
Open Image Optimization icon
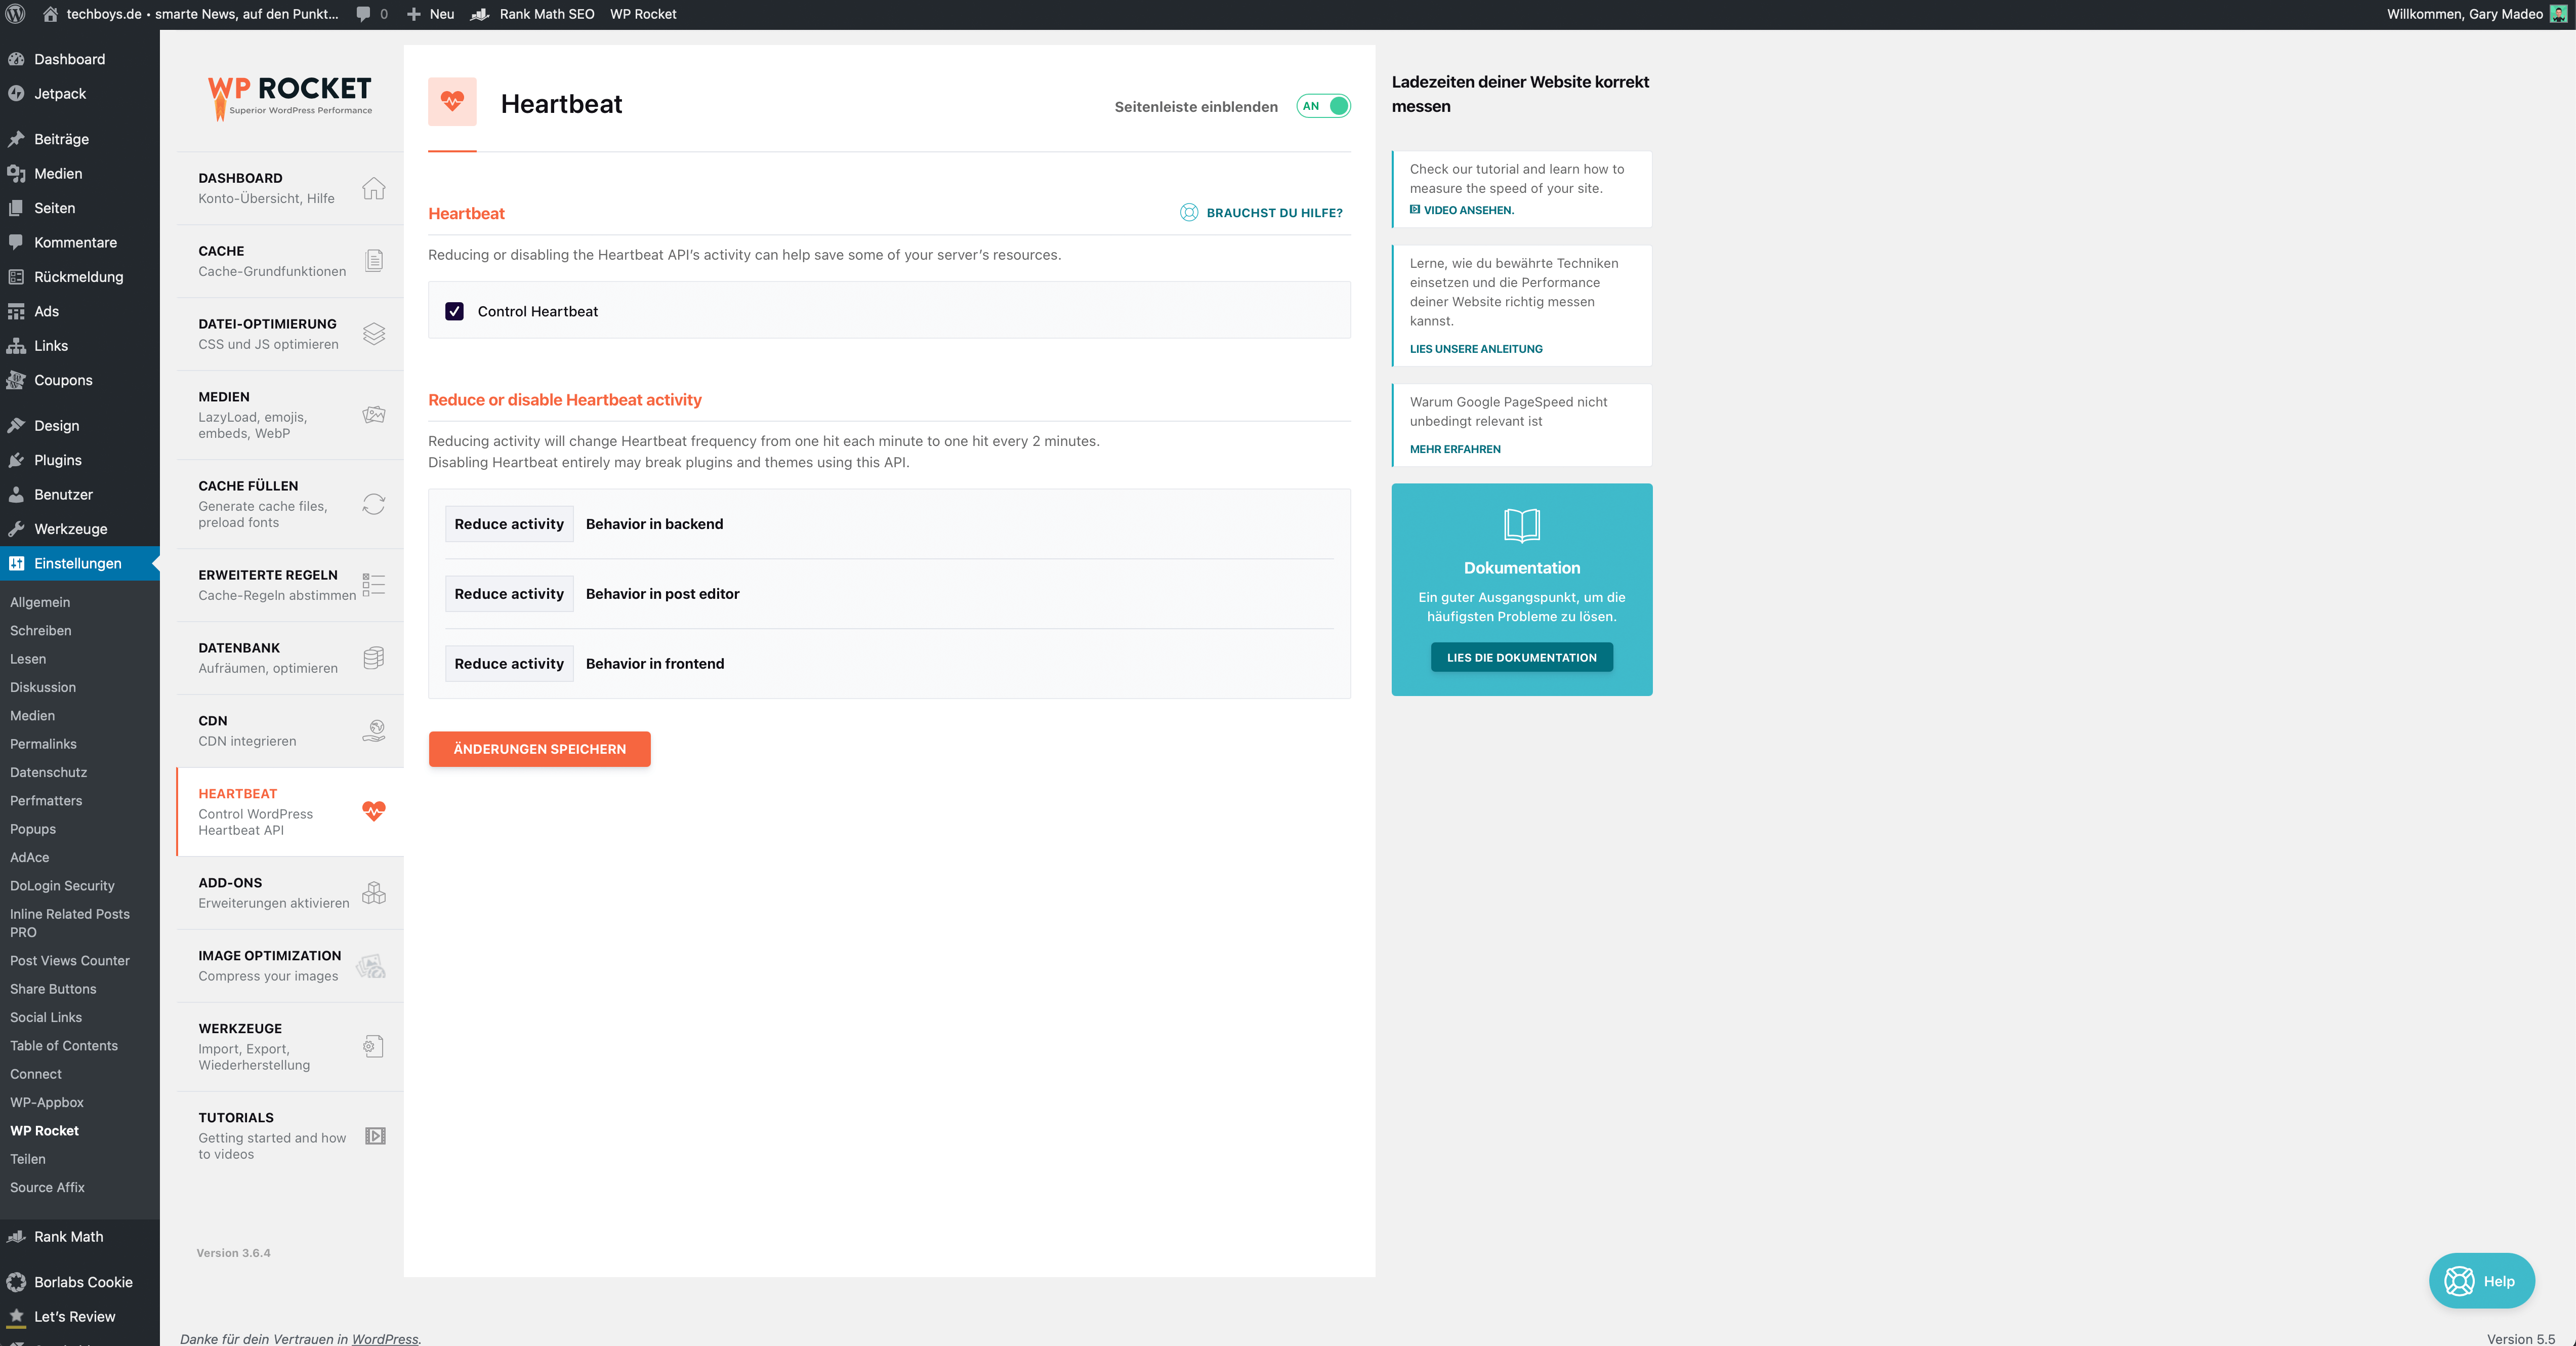(372, 966)
